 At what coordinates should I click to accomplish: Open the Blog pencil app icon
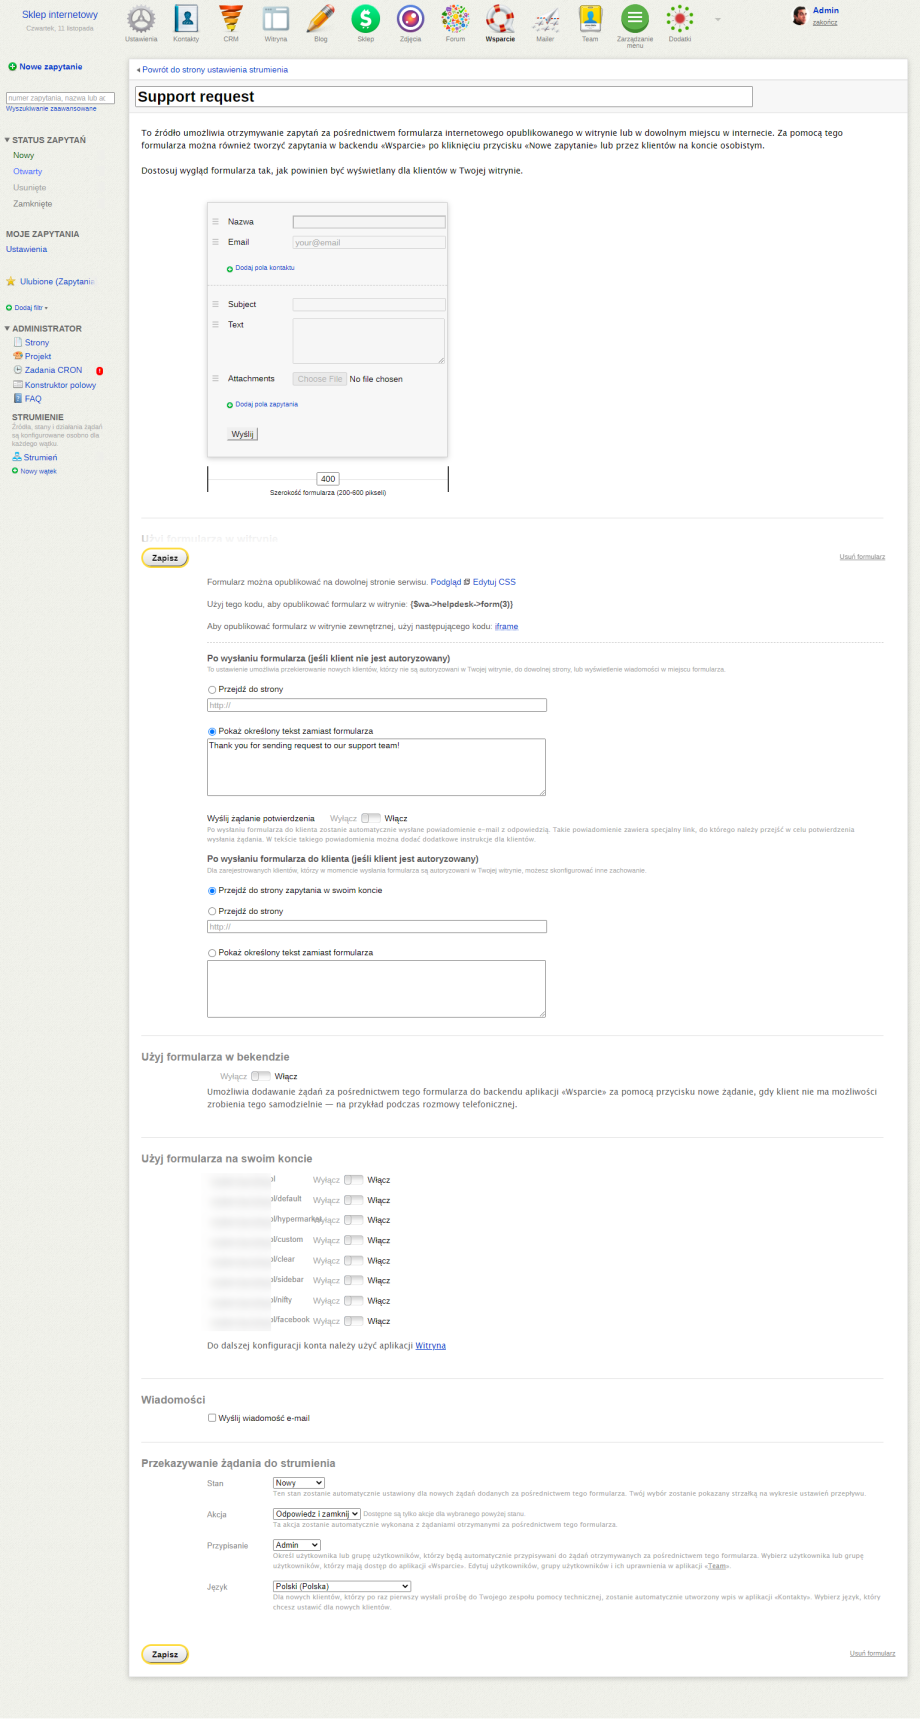pyautogui.click(x=320, y=19)
